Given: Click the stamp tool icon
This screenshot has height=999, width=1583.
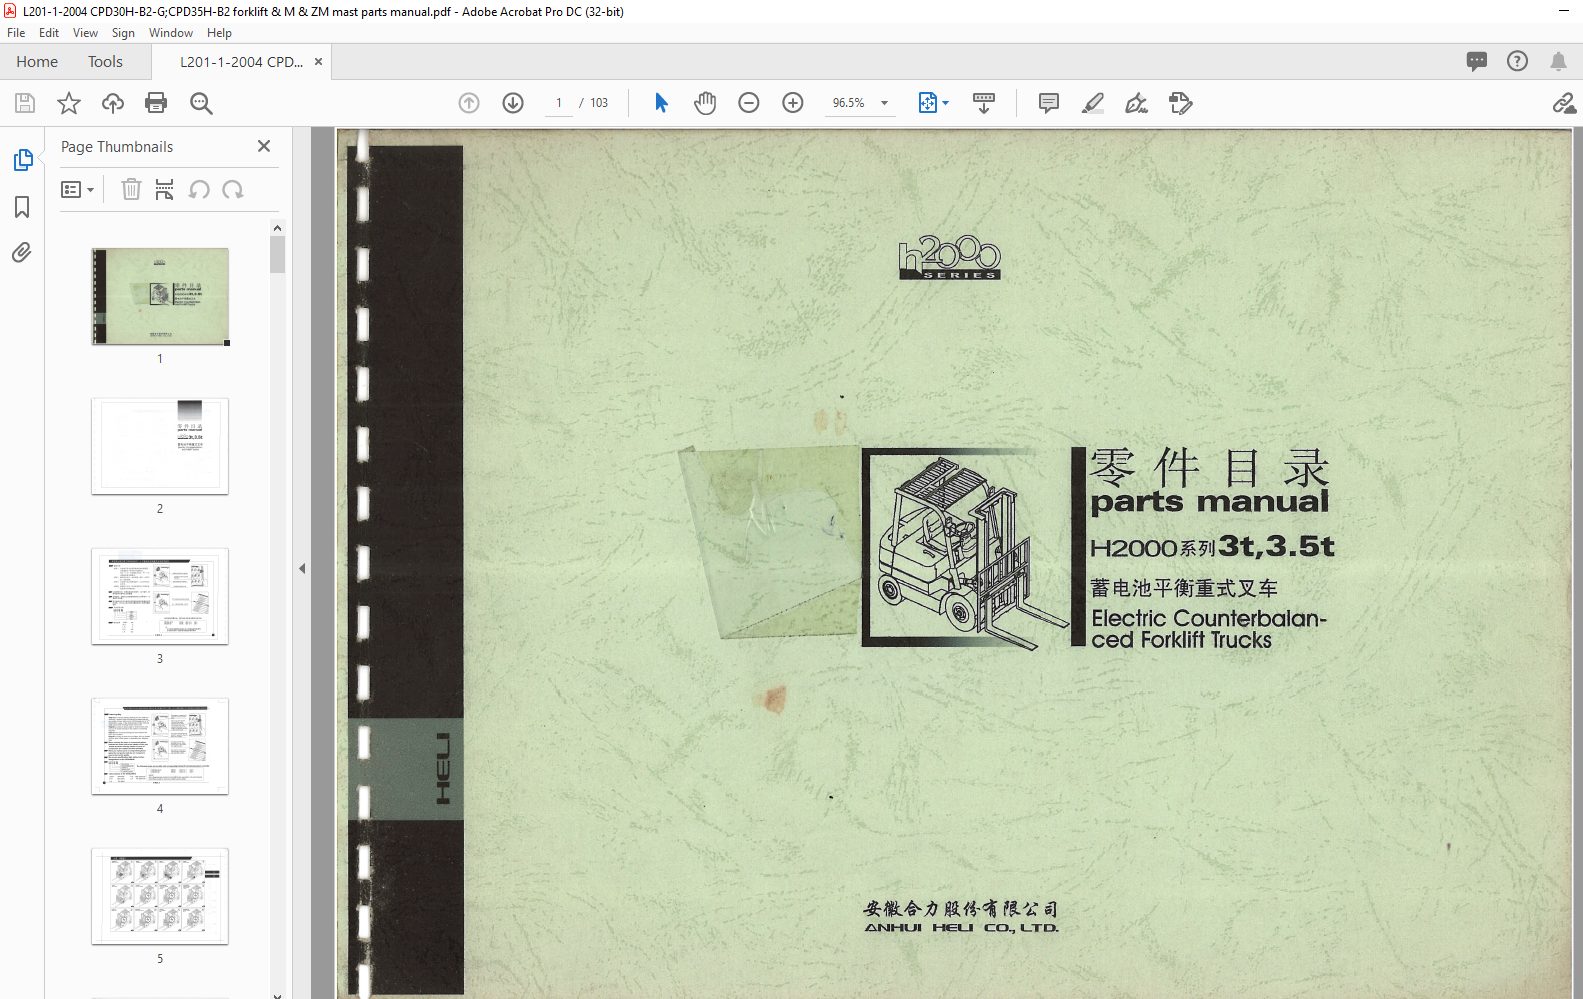Looking at the screenshot, I should coord(1181,103).
